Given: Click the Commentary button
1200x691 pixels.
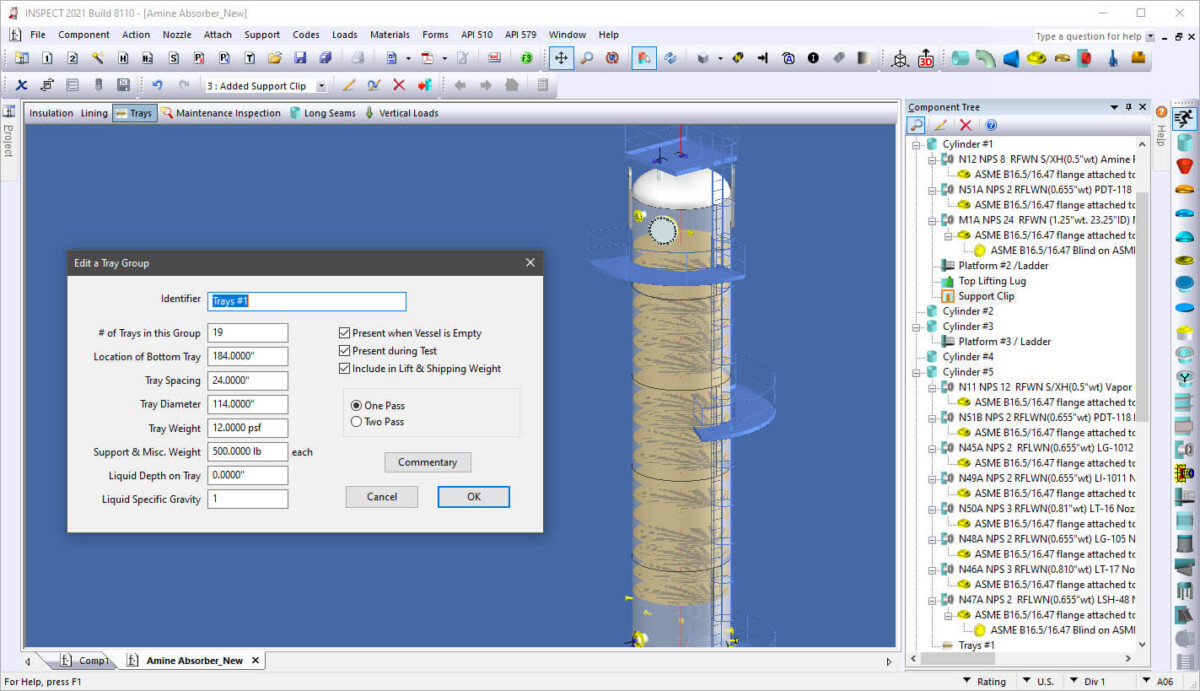Looking at the screenshot, I should point(427,462).
